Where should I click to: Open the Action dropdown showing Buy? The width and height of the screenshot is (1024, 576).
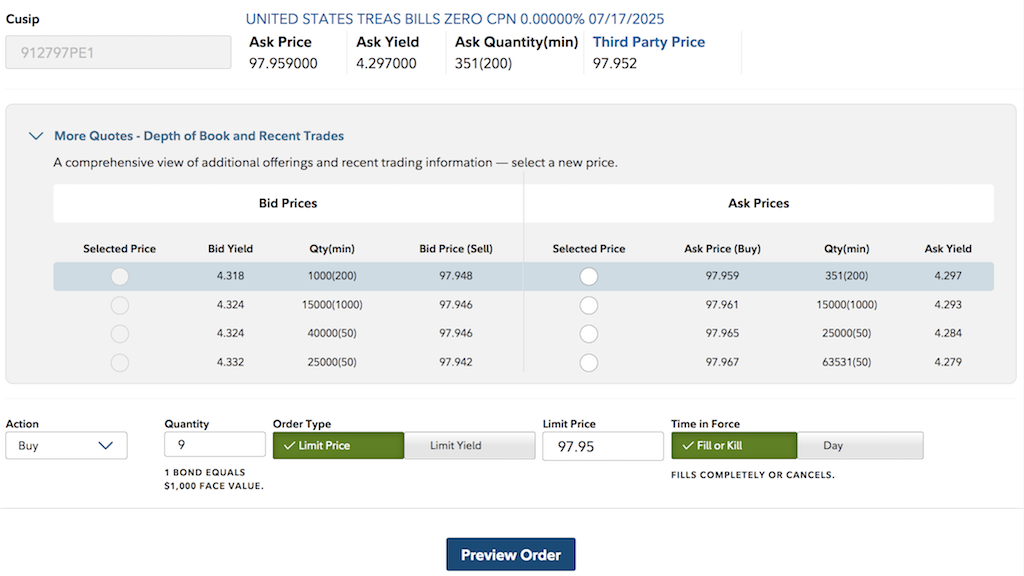[x=66, y=446]
